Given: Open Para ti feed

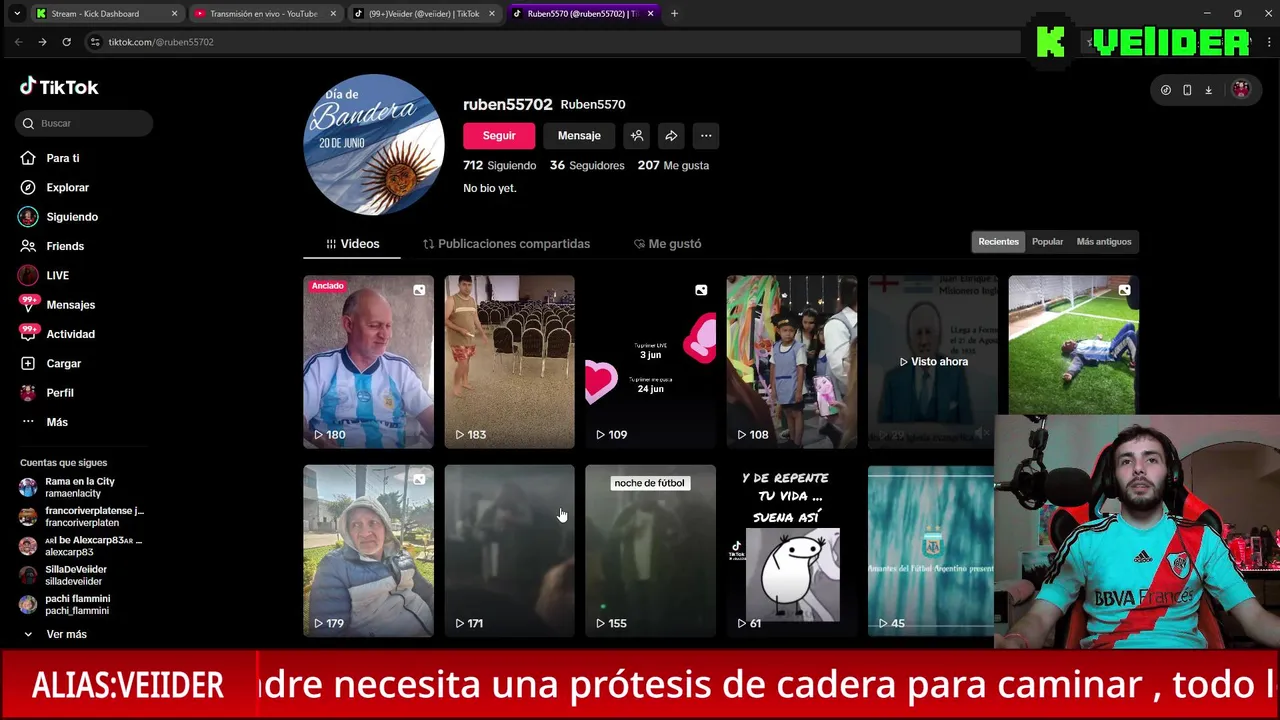Looking at the screenshot, I should click(62, 158).
